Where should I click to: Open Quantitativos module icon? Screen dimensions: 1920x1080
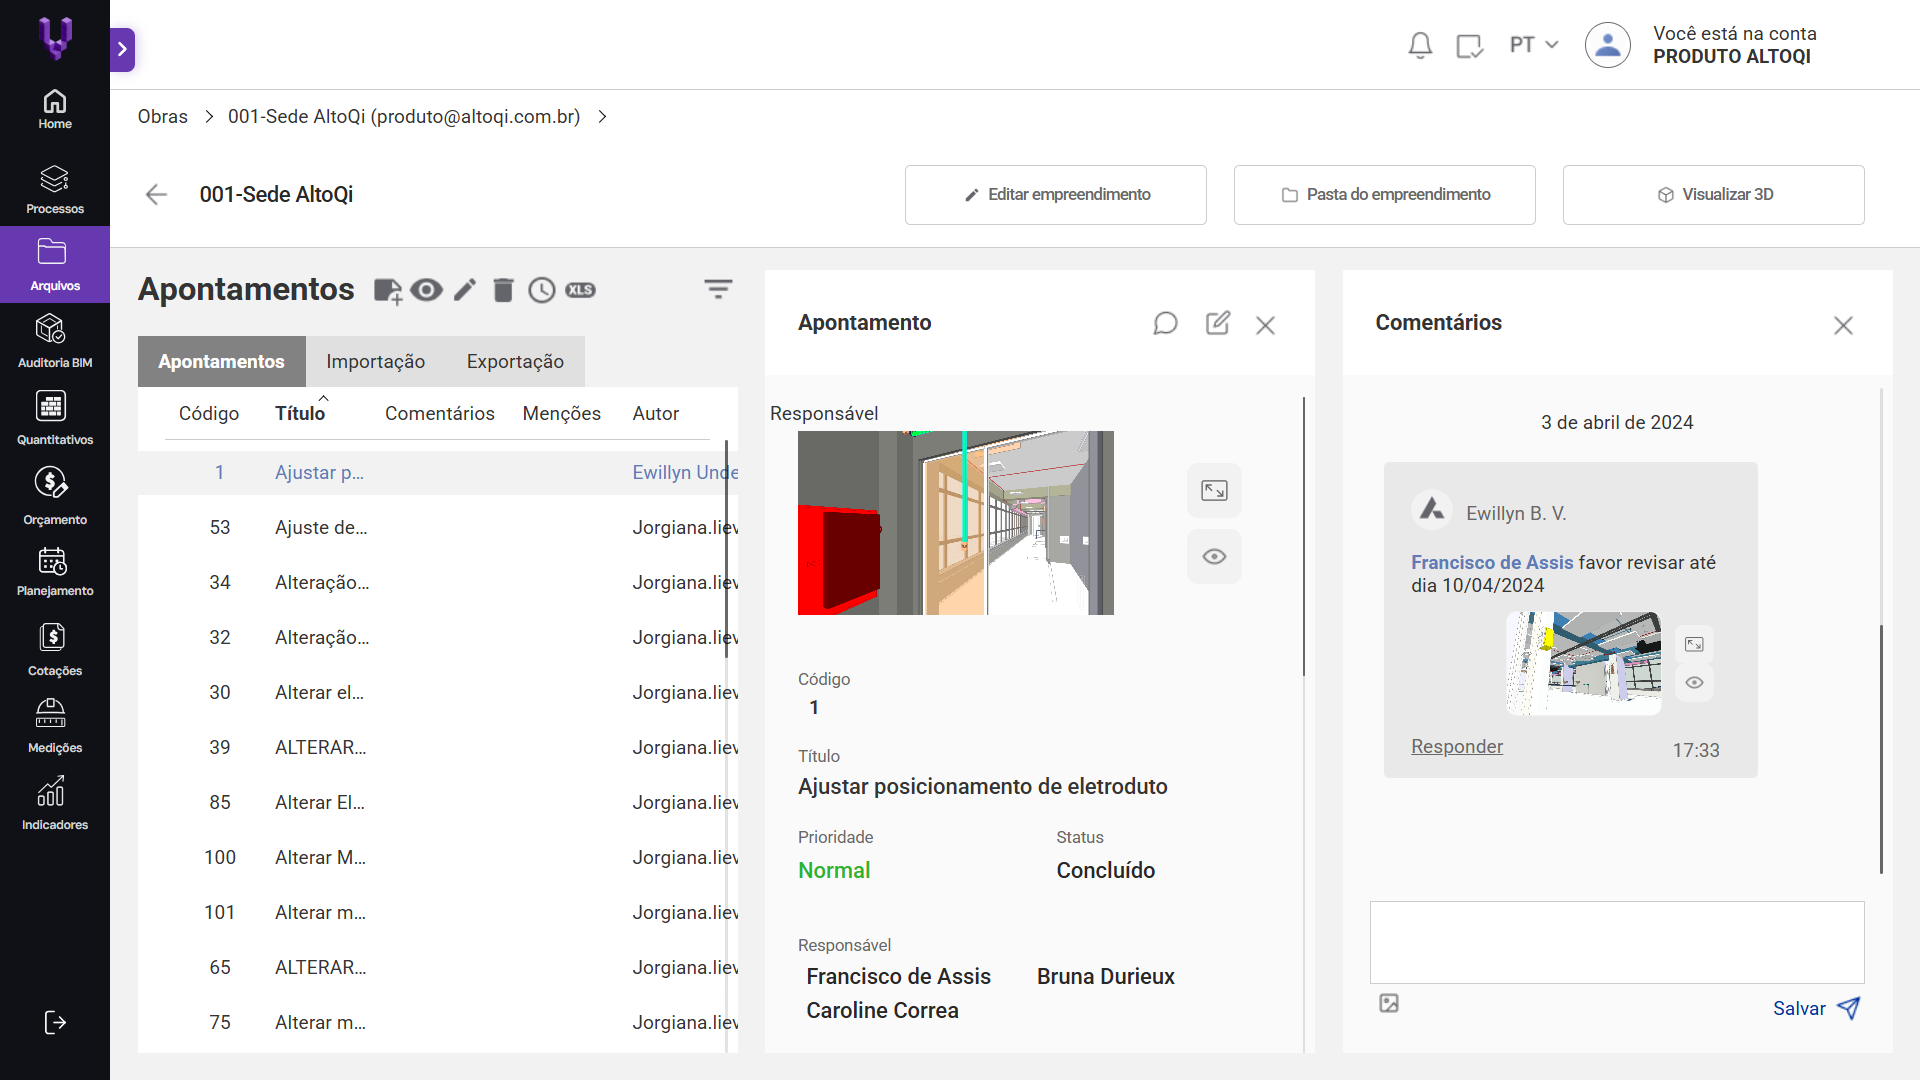51,406
